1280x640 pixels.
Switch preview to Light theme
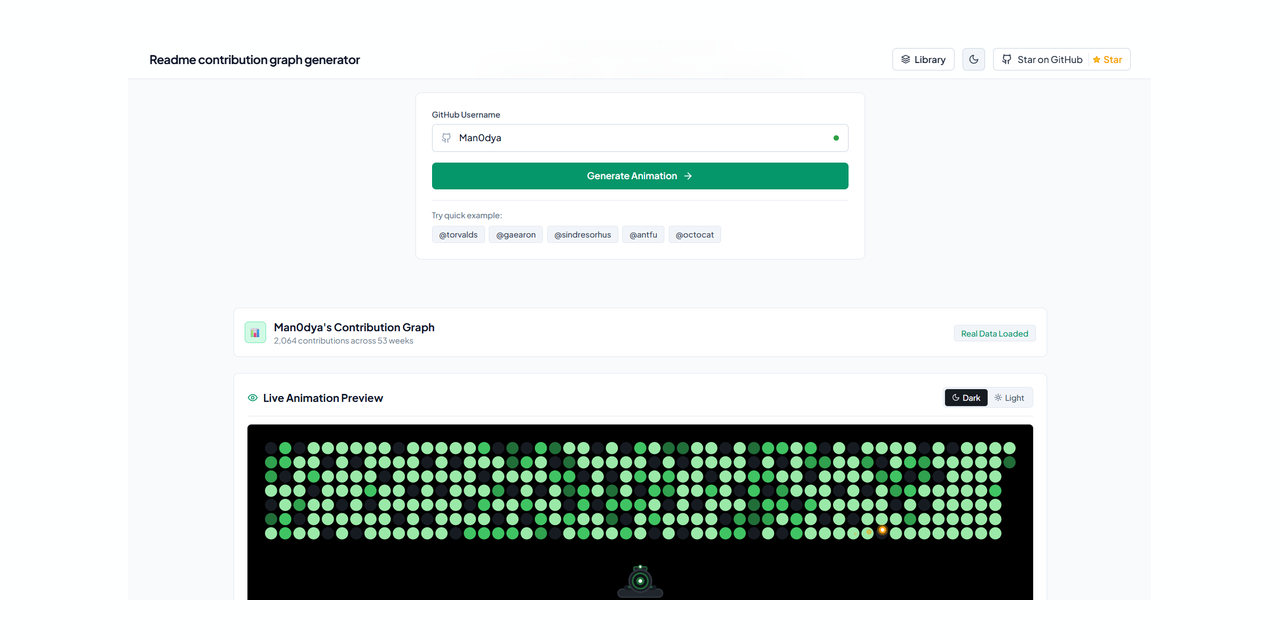tap(1010, 398)
